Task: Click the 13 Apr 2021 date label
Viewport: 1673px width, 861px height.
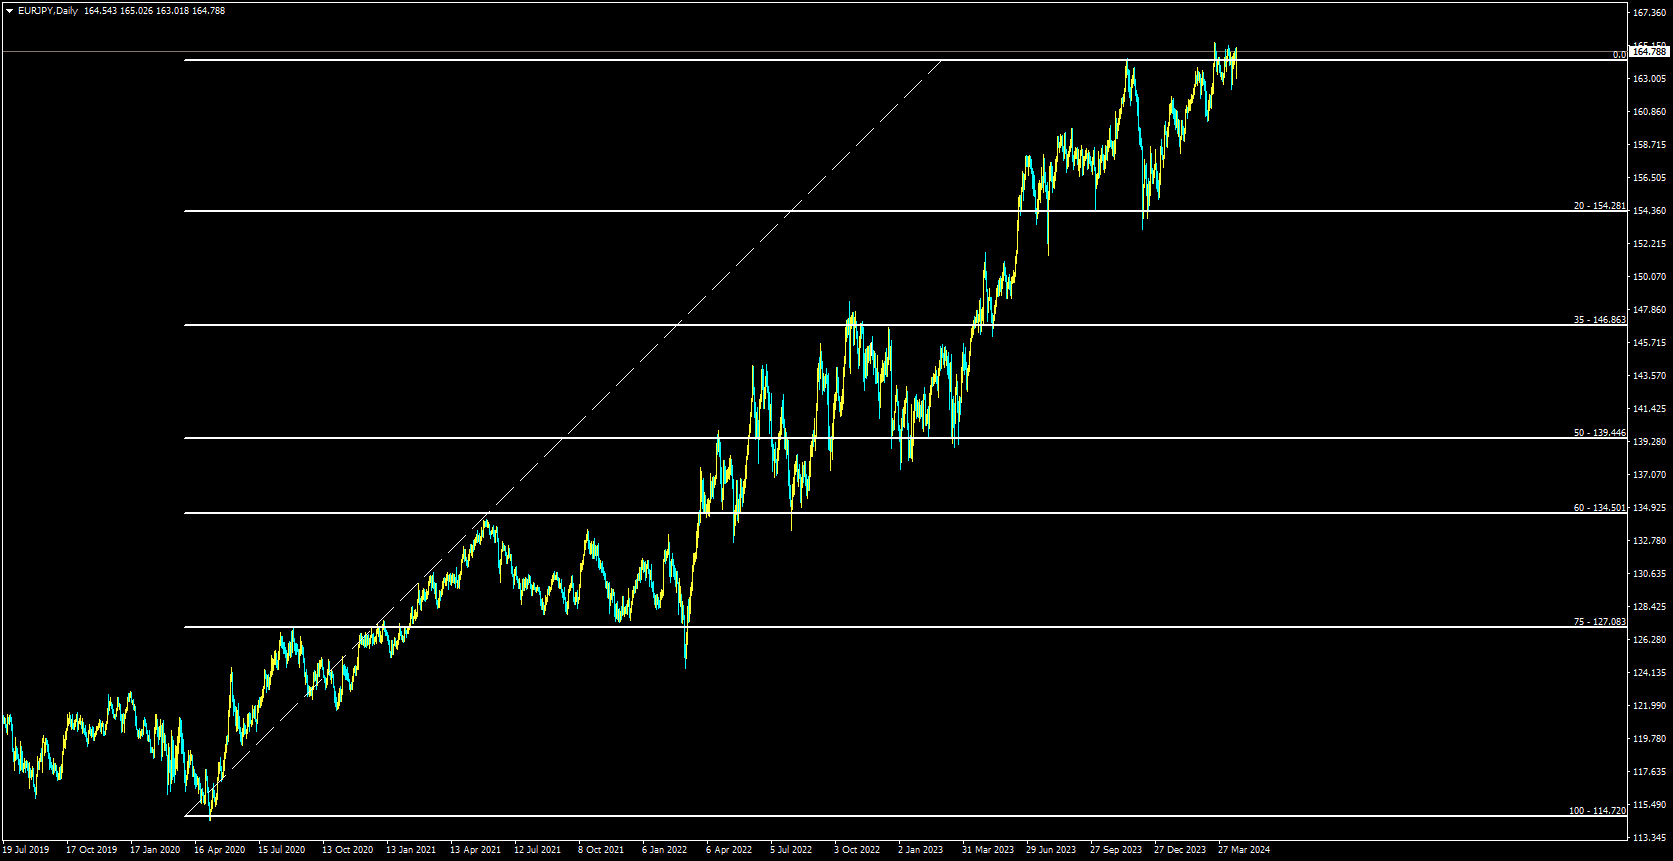Action: (475, 850)
